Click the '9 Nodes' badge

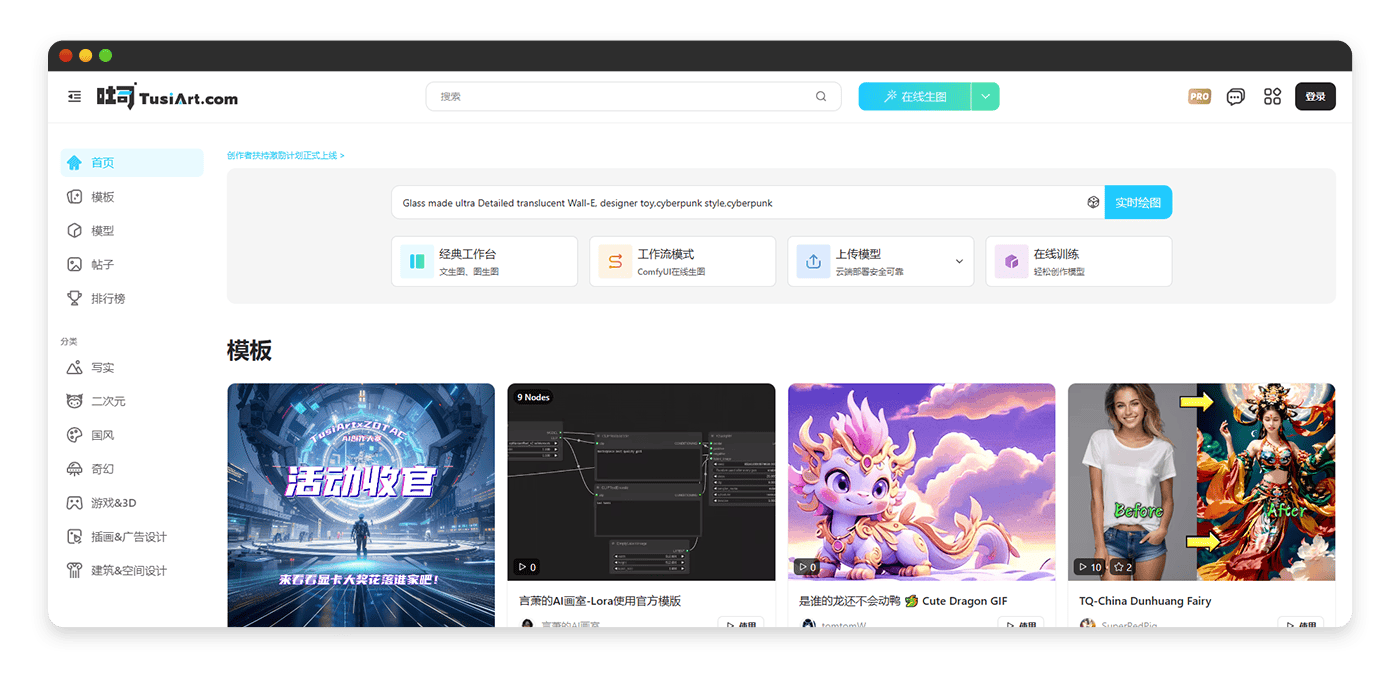click(x=533, y=397)
